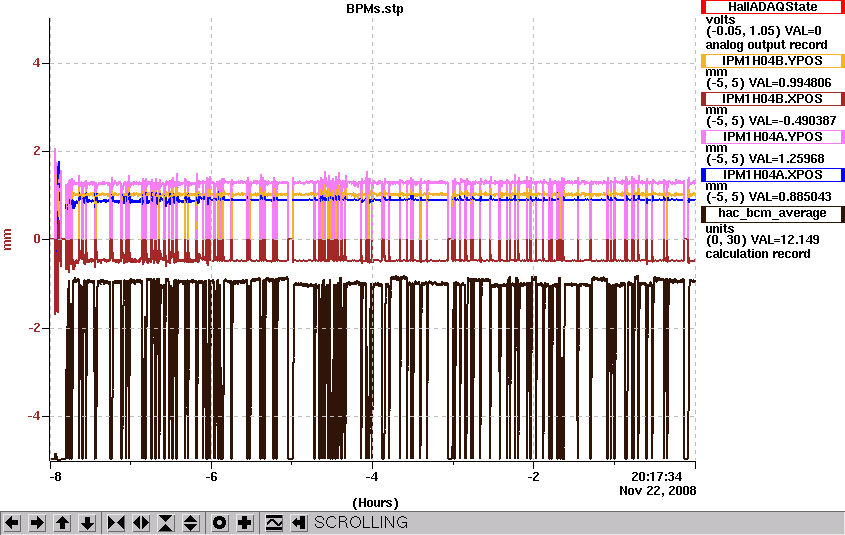Pan the plot up with the up-arrow icon
This screenshot has height=535, width=845.
pos(63,523)
